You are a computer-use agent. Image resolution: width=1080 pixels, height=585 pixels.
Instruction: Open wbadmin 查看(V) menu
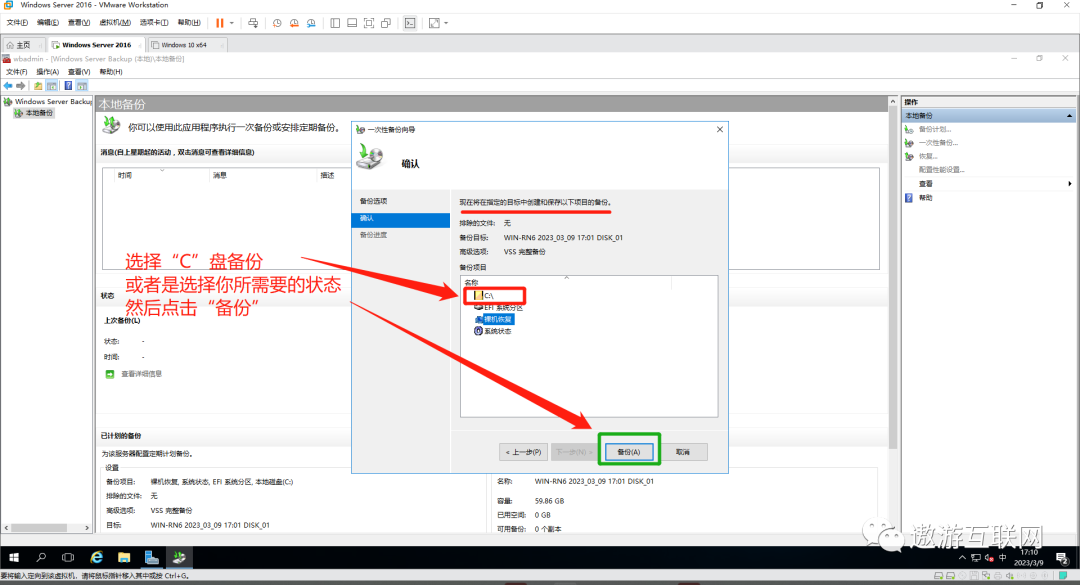79,72
